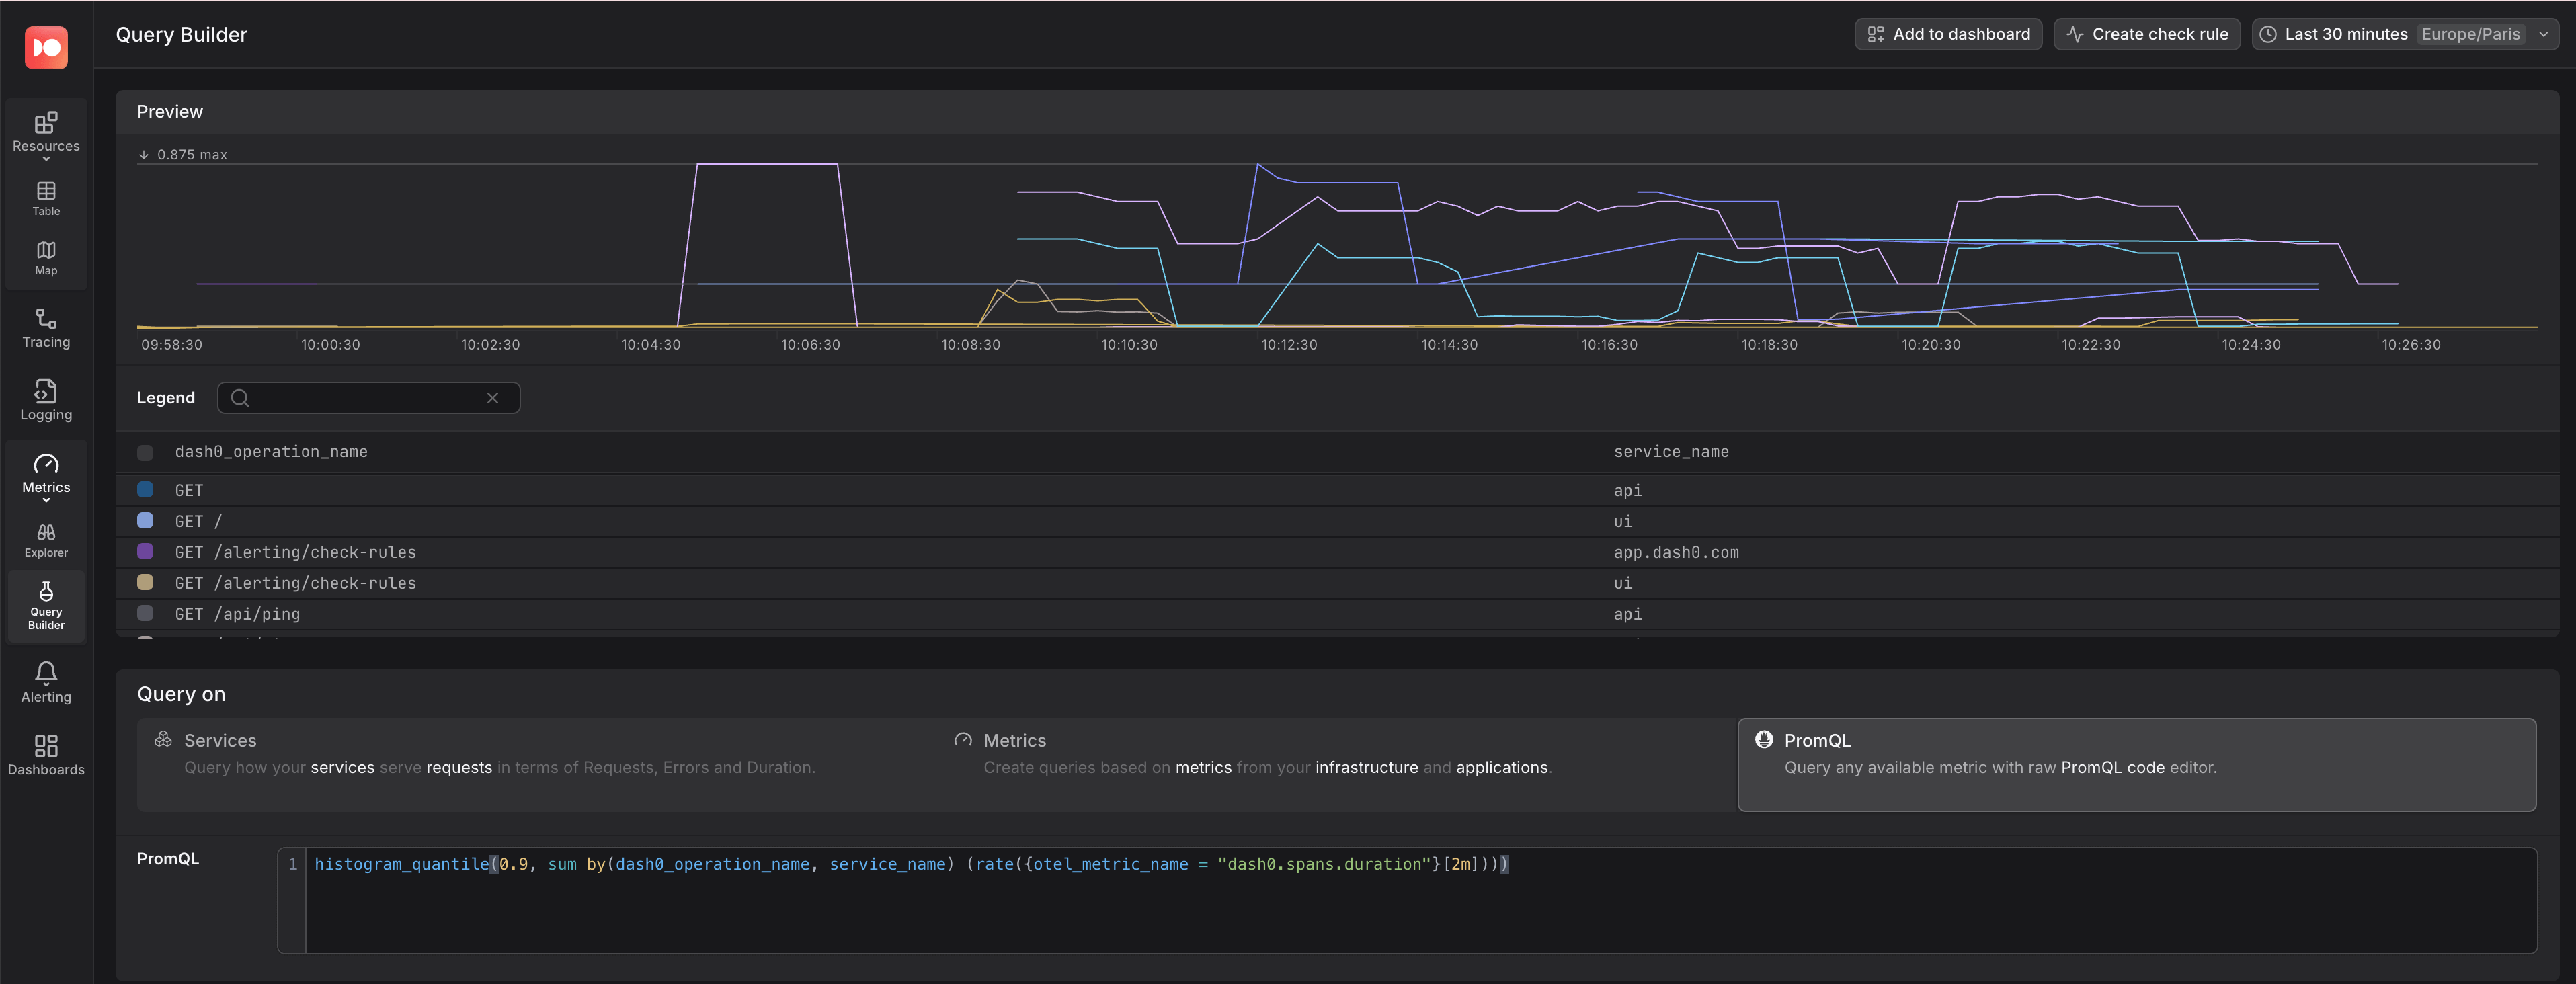Click the Preview panel title
This screenshot has width=2576, height=984.
(x=170, y=112)
